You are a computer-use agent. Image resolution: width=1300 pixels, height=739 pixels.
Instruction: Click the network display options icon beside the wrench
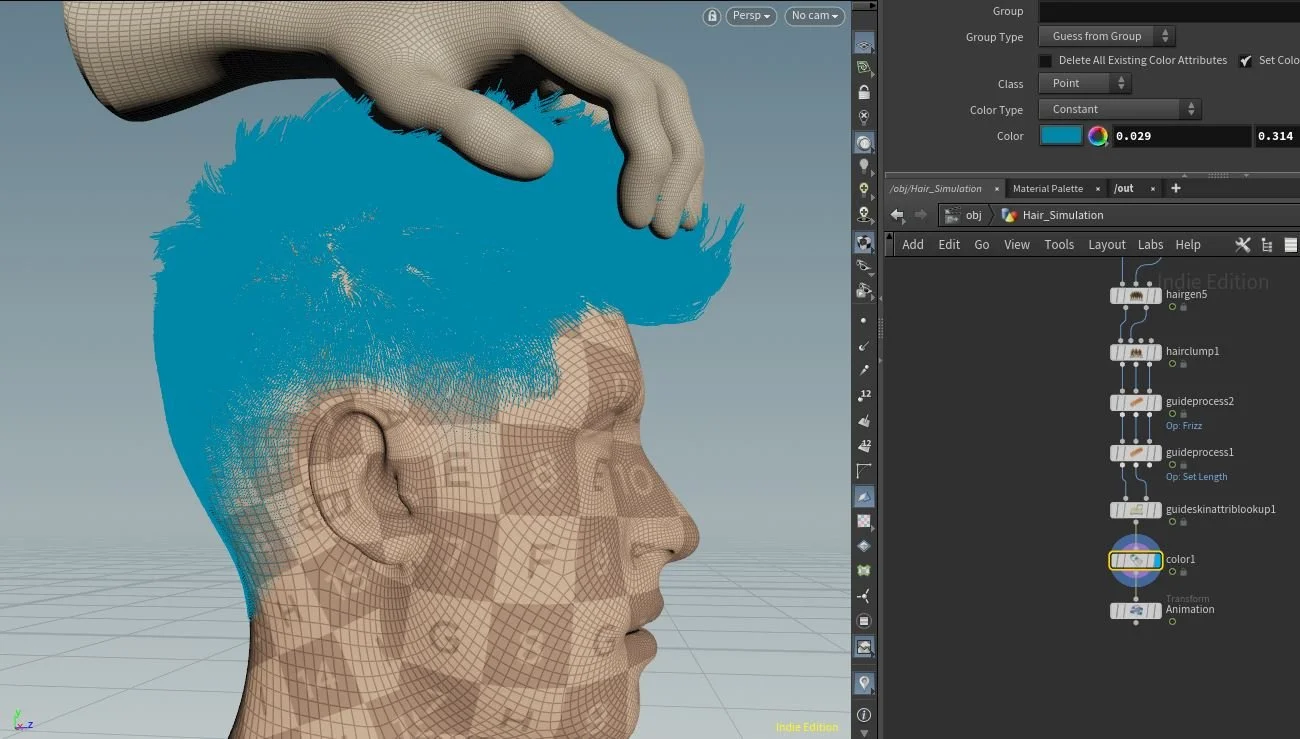click(1266, 244)
